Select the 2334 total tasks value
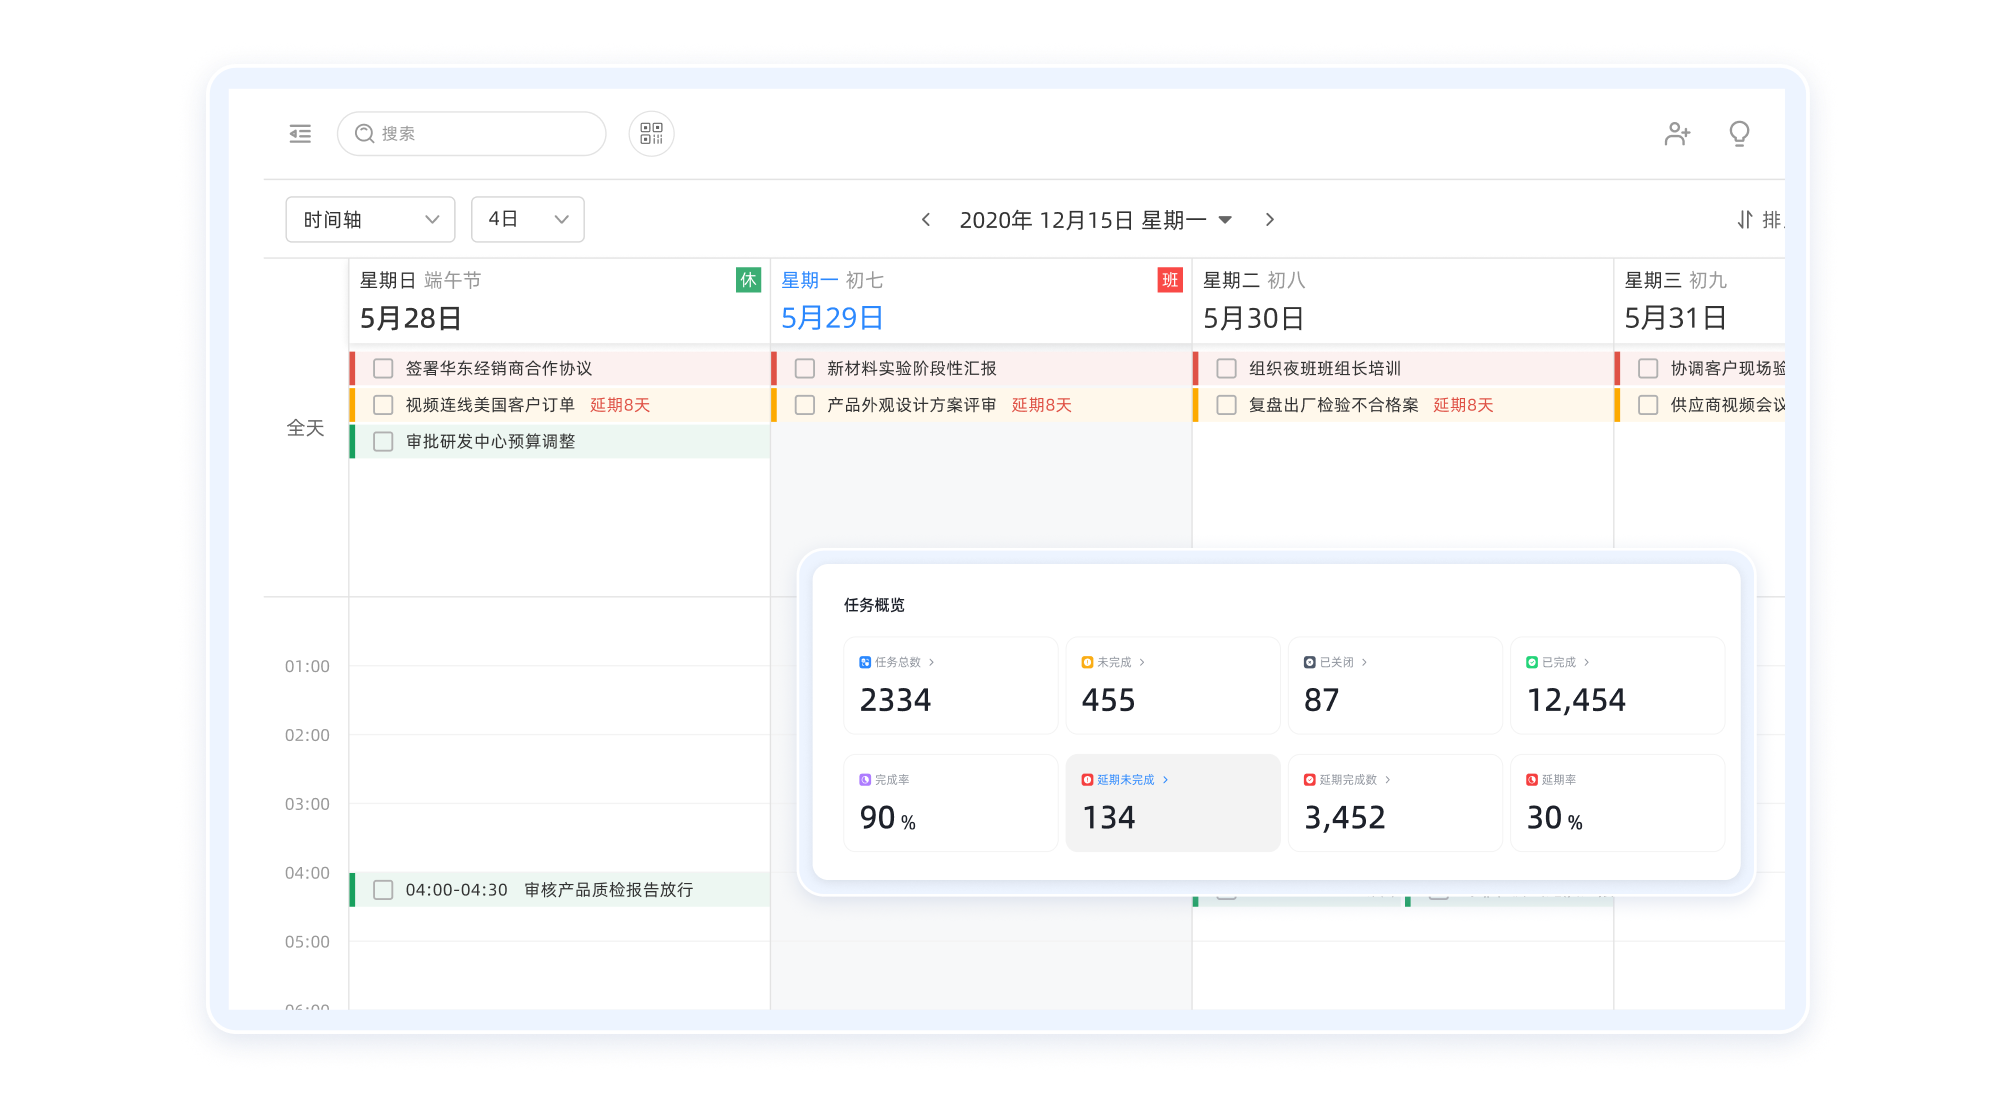This screenshot has width=2016, height=1096. pos(895,700)
